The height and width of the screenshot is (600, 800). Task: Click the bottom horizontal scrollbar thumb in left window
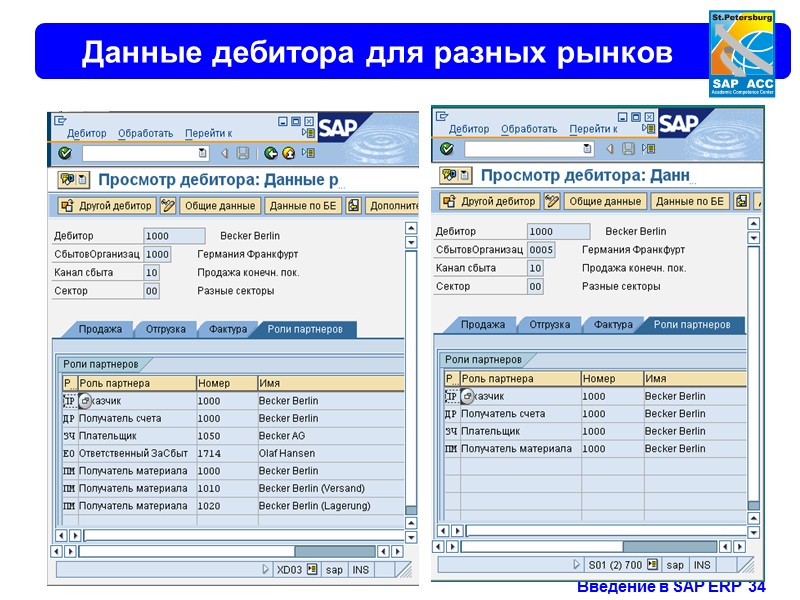pyautogui.click(x=335, y=551)
